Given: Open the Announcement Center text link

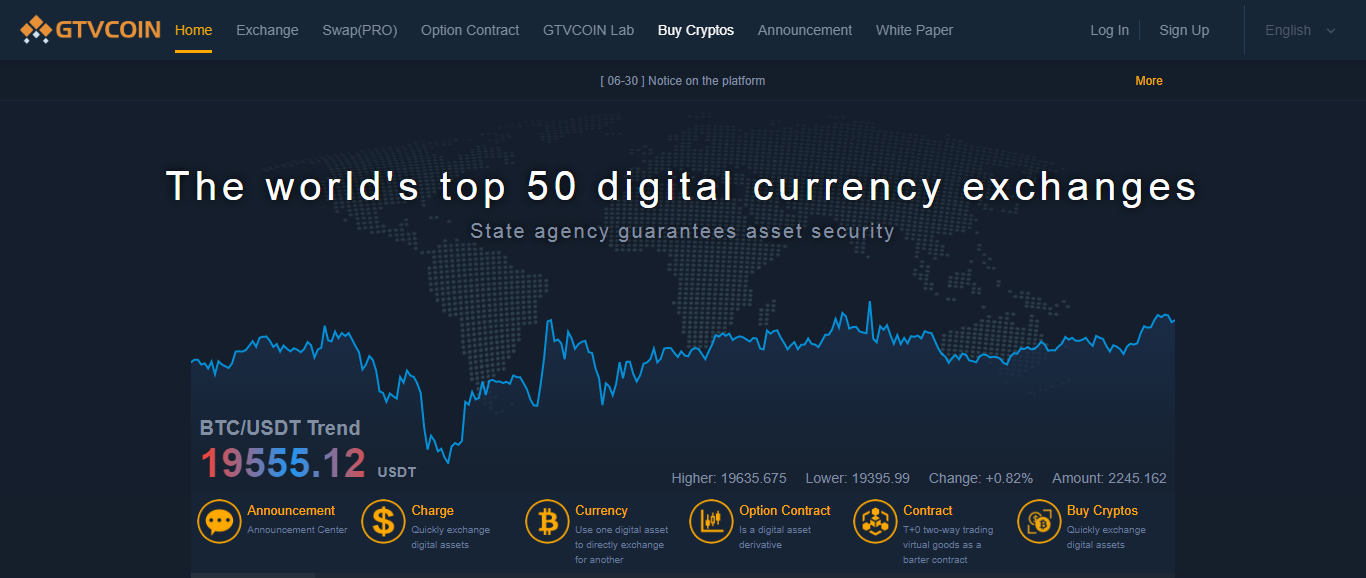Looking at the screenshot, I should [297, 530].
